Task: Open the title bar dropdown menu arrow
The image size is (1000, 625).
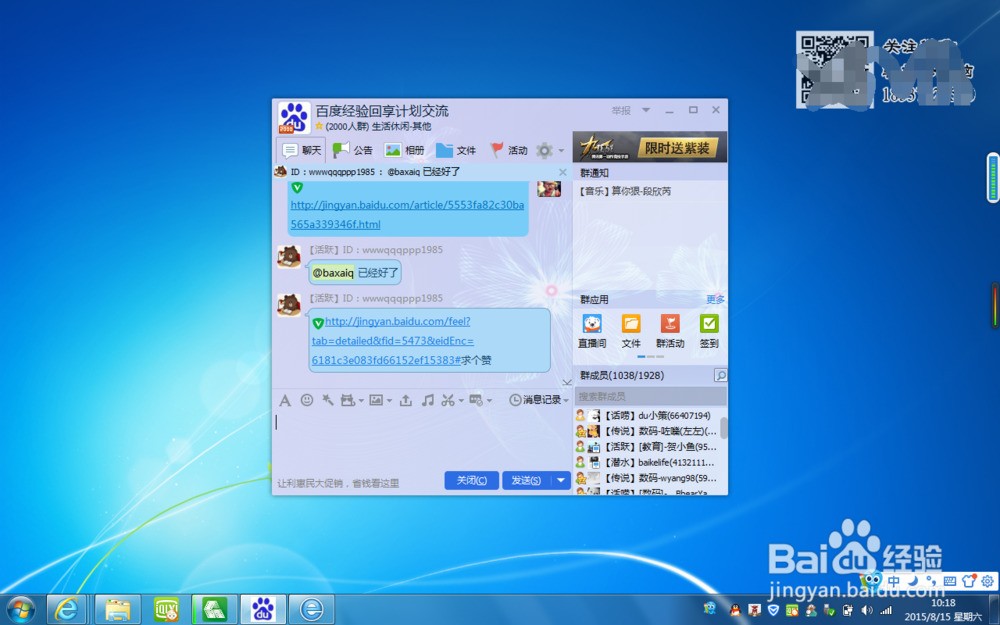Action: [x=646, y=110]
